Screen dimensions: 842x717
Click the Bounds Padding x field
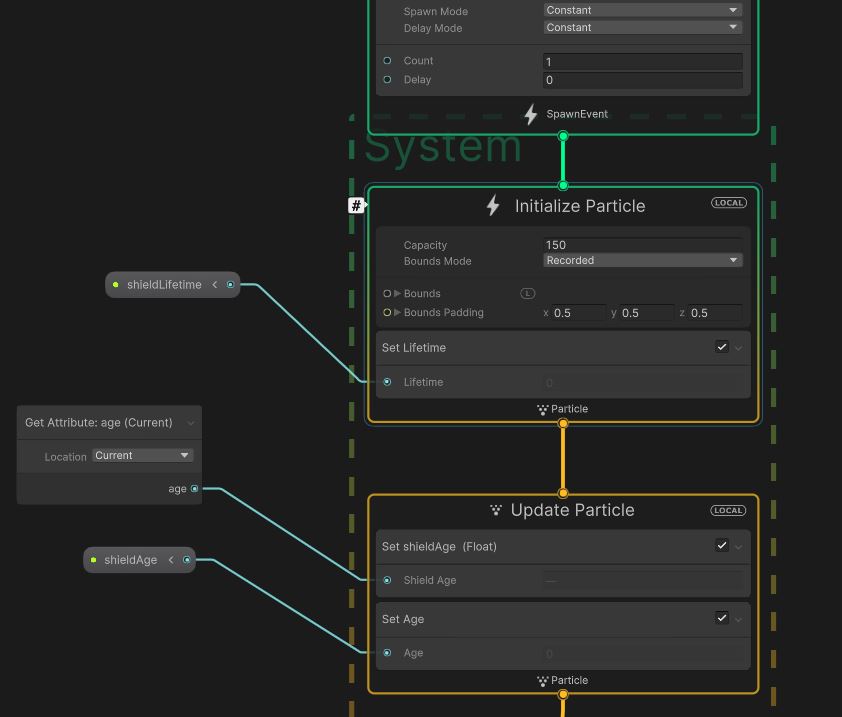tap(578, 313)
